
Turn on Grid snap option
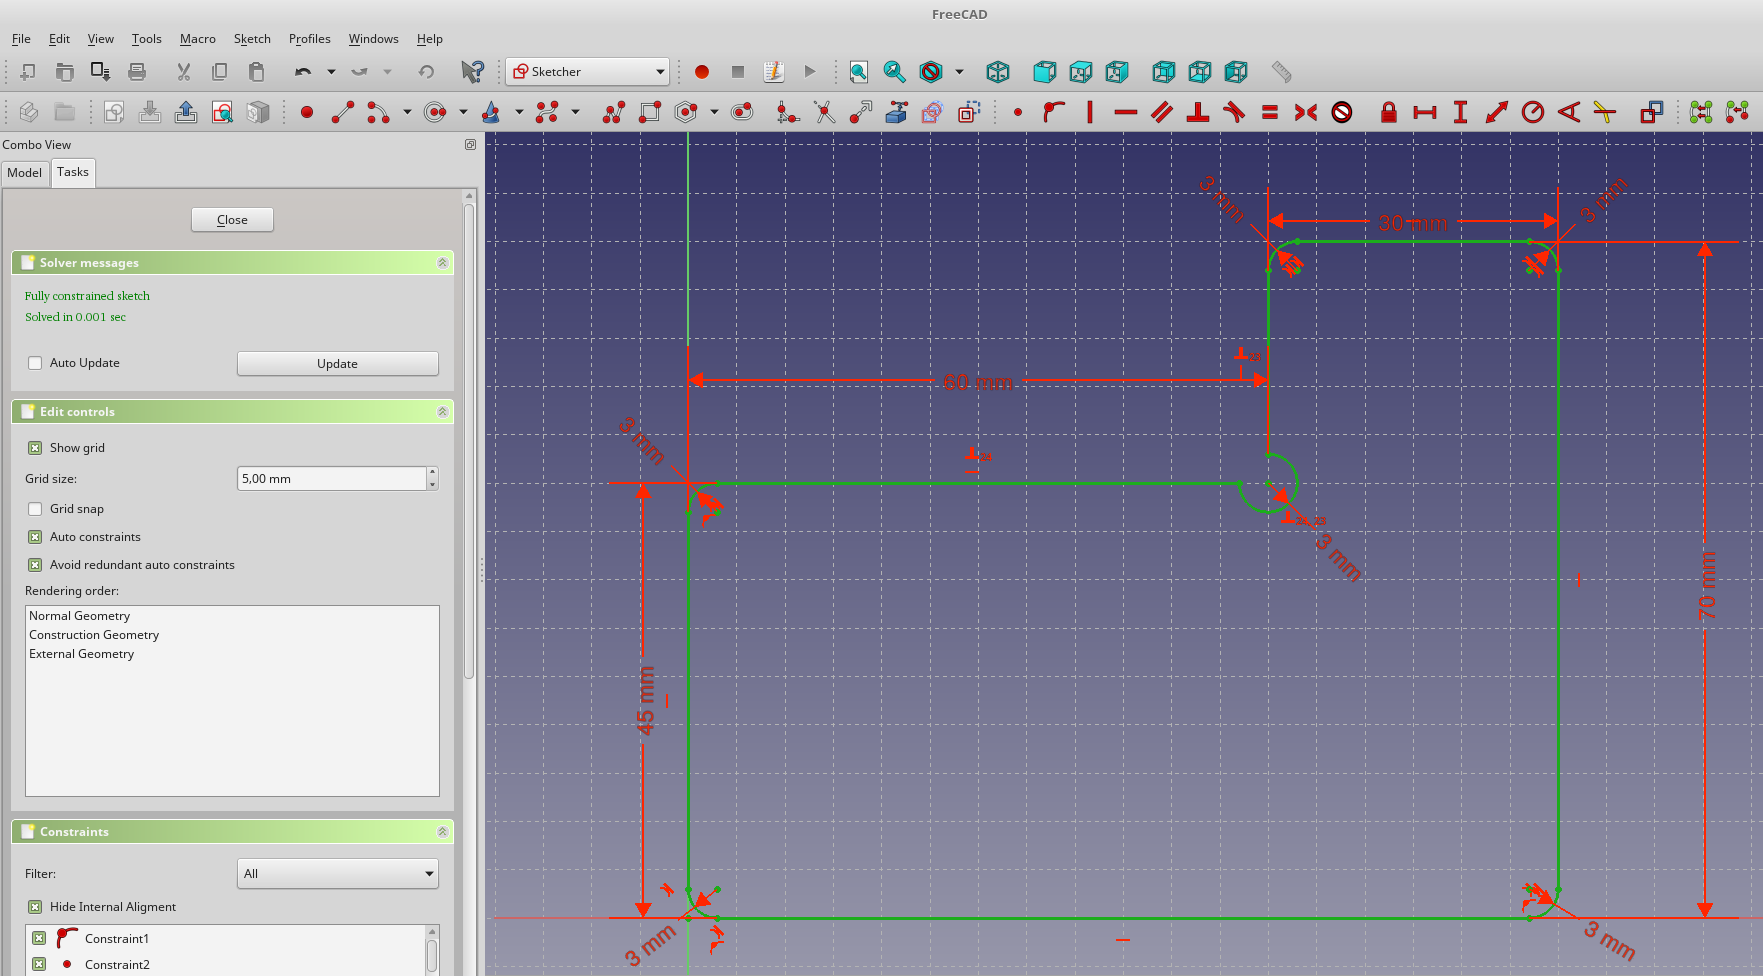pyautogui.click(x=36, y=509)
